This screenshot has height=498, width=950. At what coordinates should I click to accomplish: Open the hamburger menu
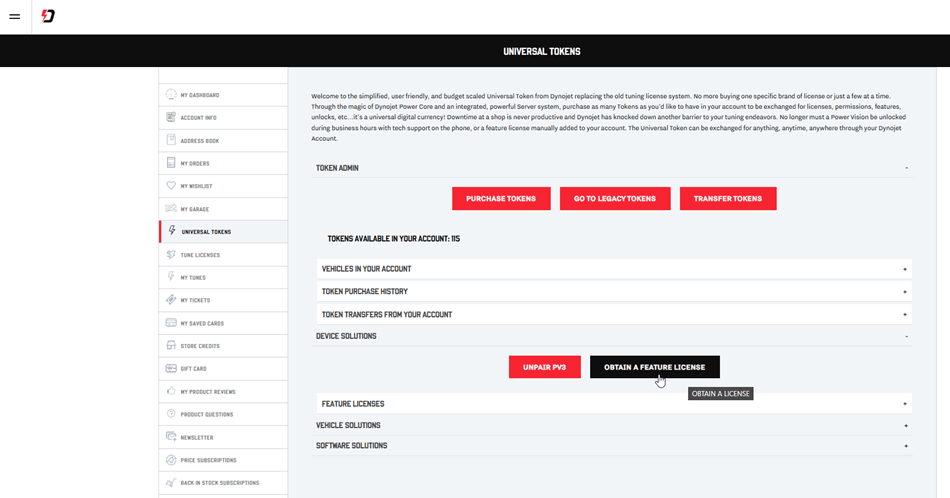pyautogui.click(x=15, y=16)
